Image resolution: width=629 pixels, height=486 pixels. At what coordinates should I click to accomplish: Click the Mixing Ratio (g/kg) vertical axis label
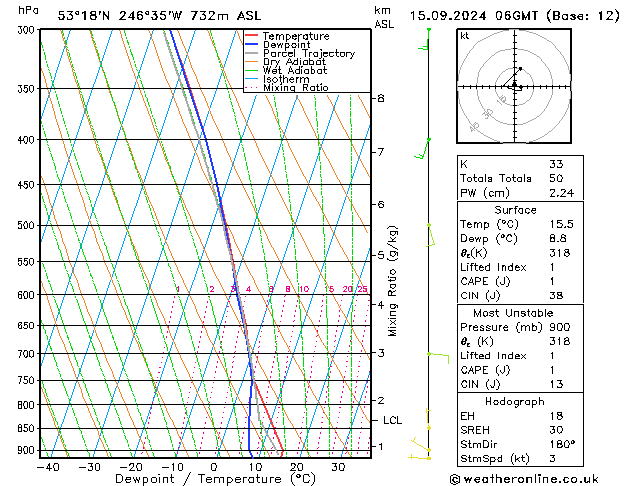click(392, 281)
